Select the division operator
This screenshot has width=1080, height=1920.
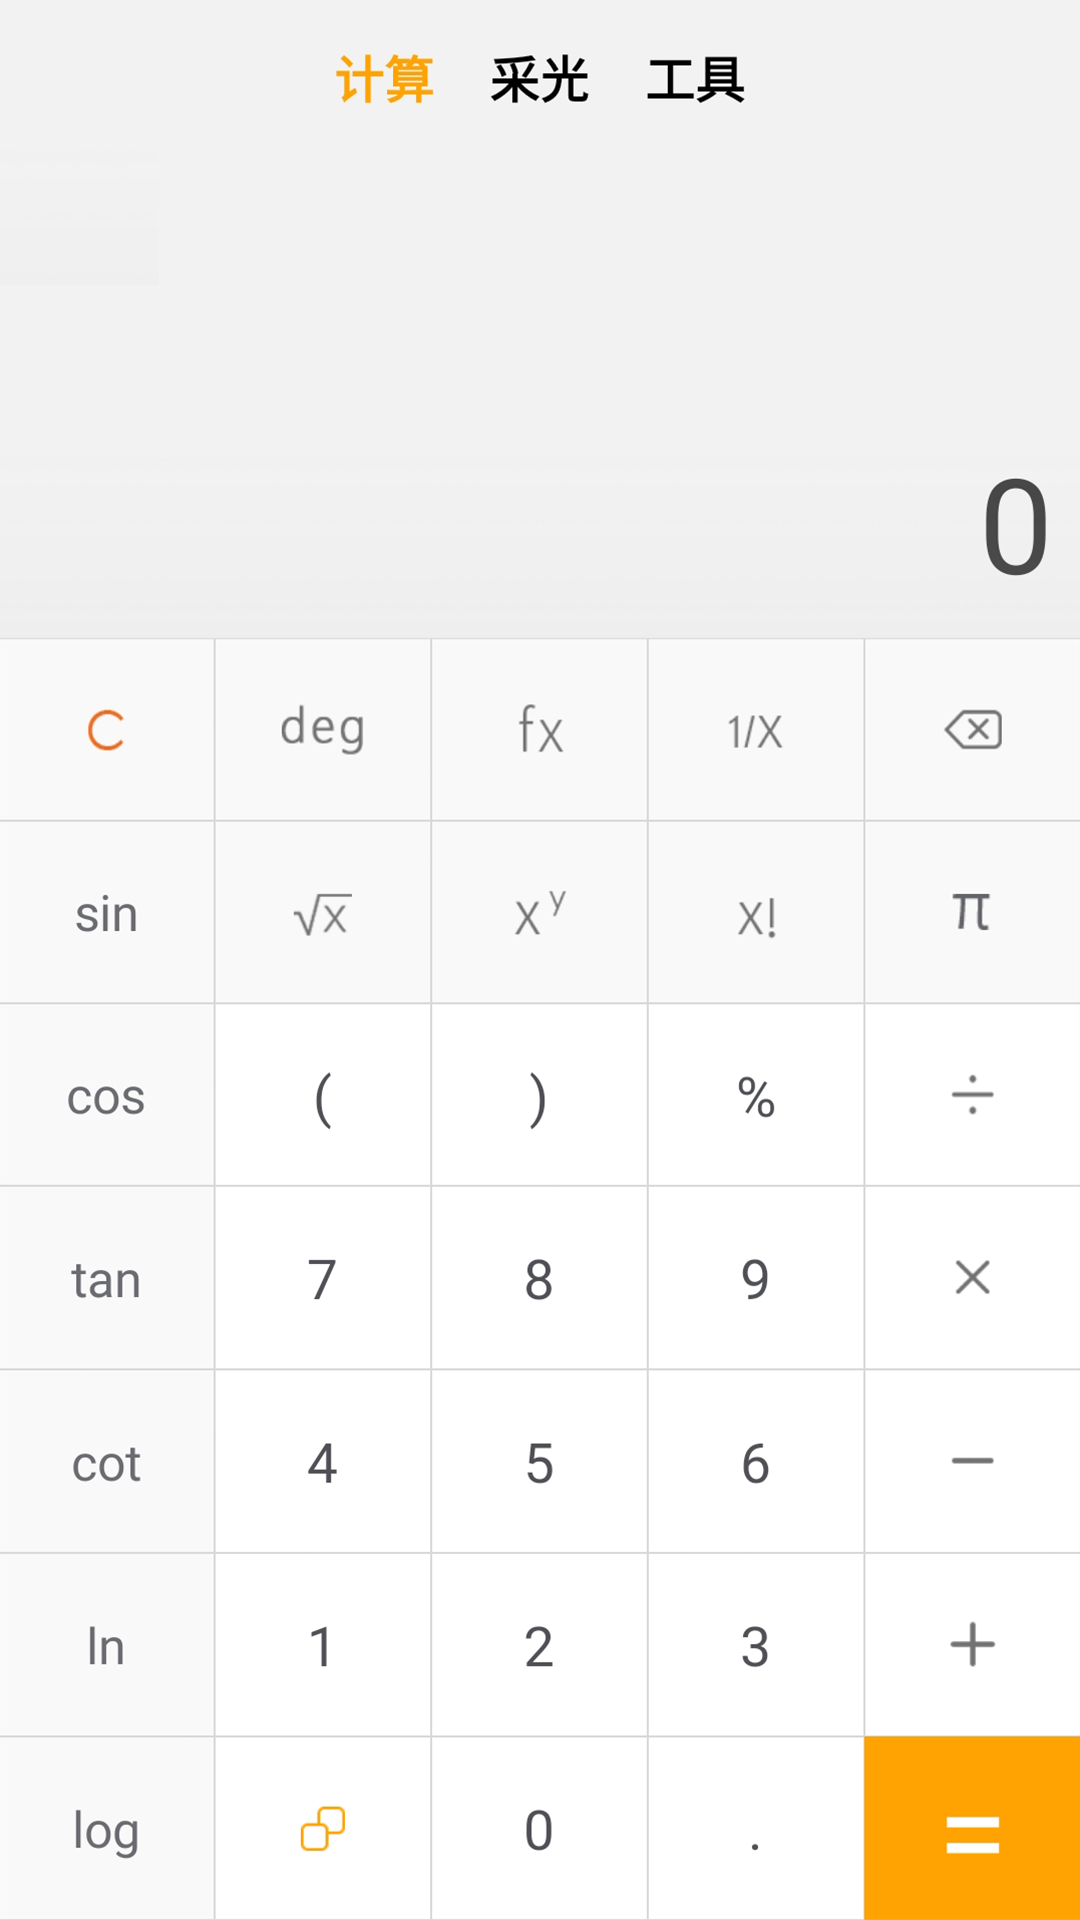973,1095
